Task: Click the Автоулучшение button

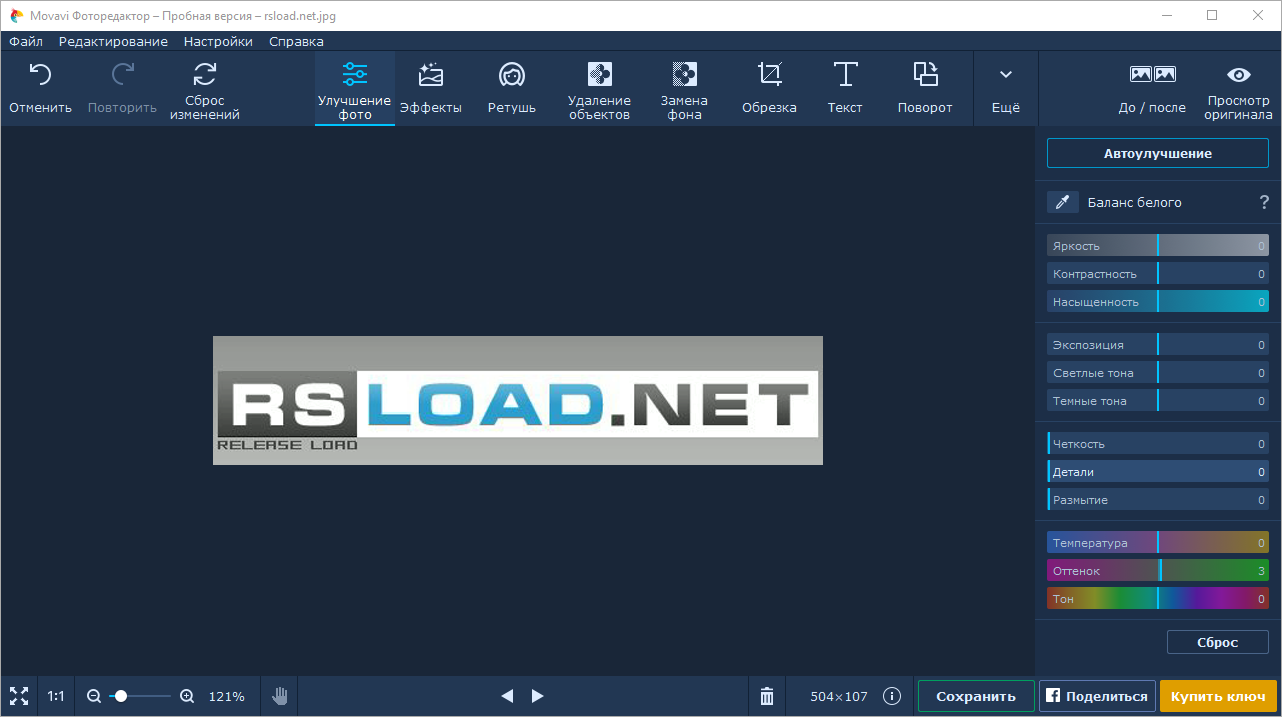Action: coord(1158,153)
